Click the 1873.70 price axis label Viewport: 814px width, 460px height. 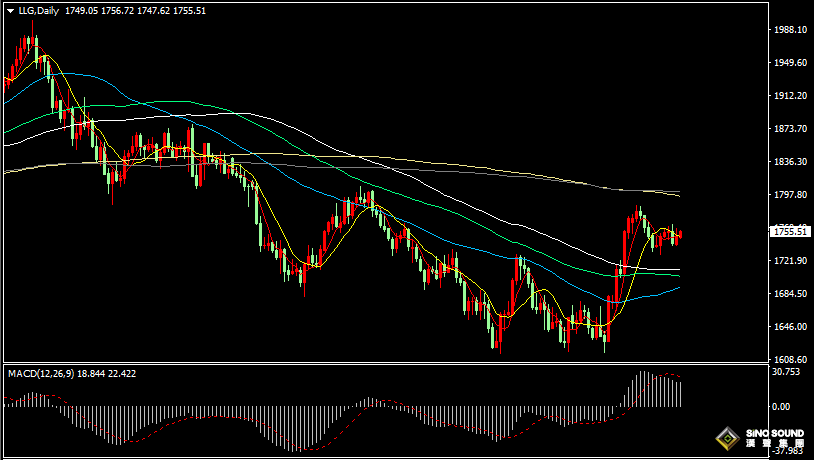[x=790, y=129]
